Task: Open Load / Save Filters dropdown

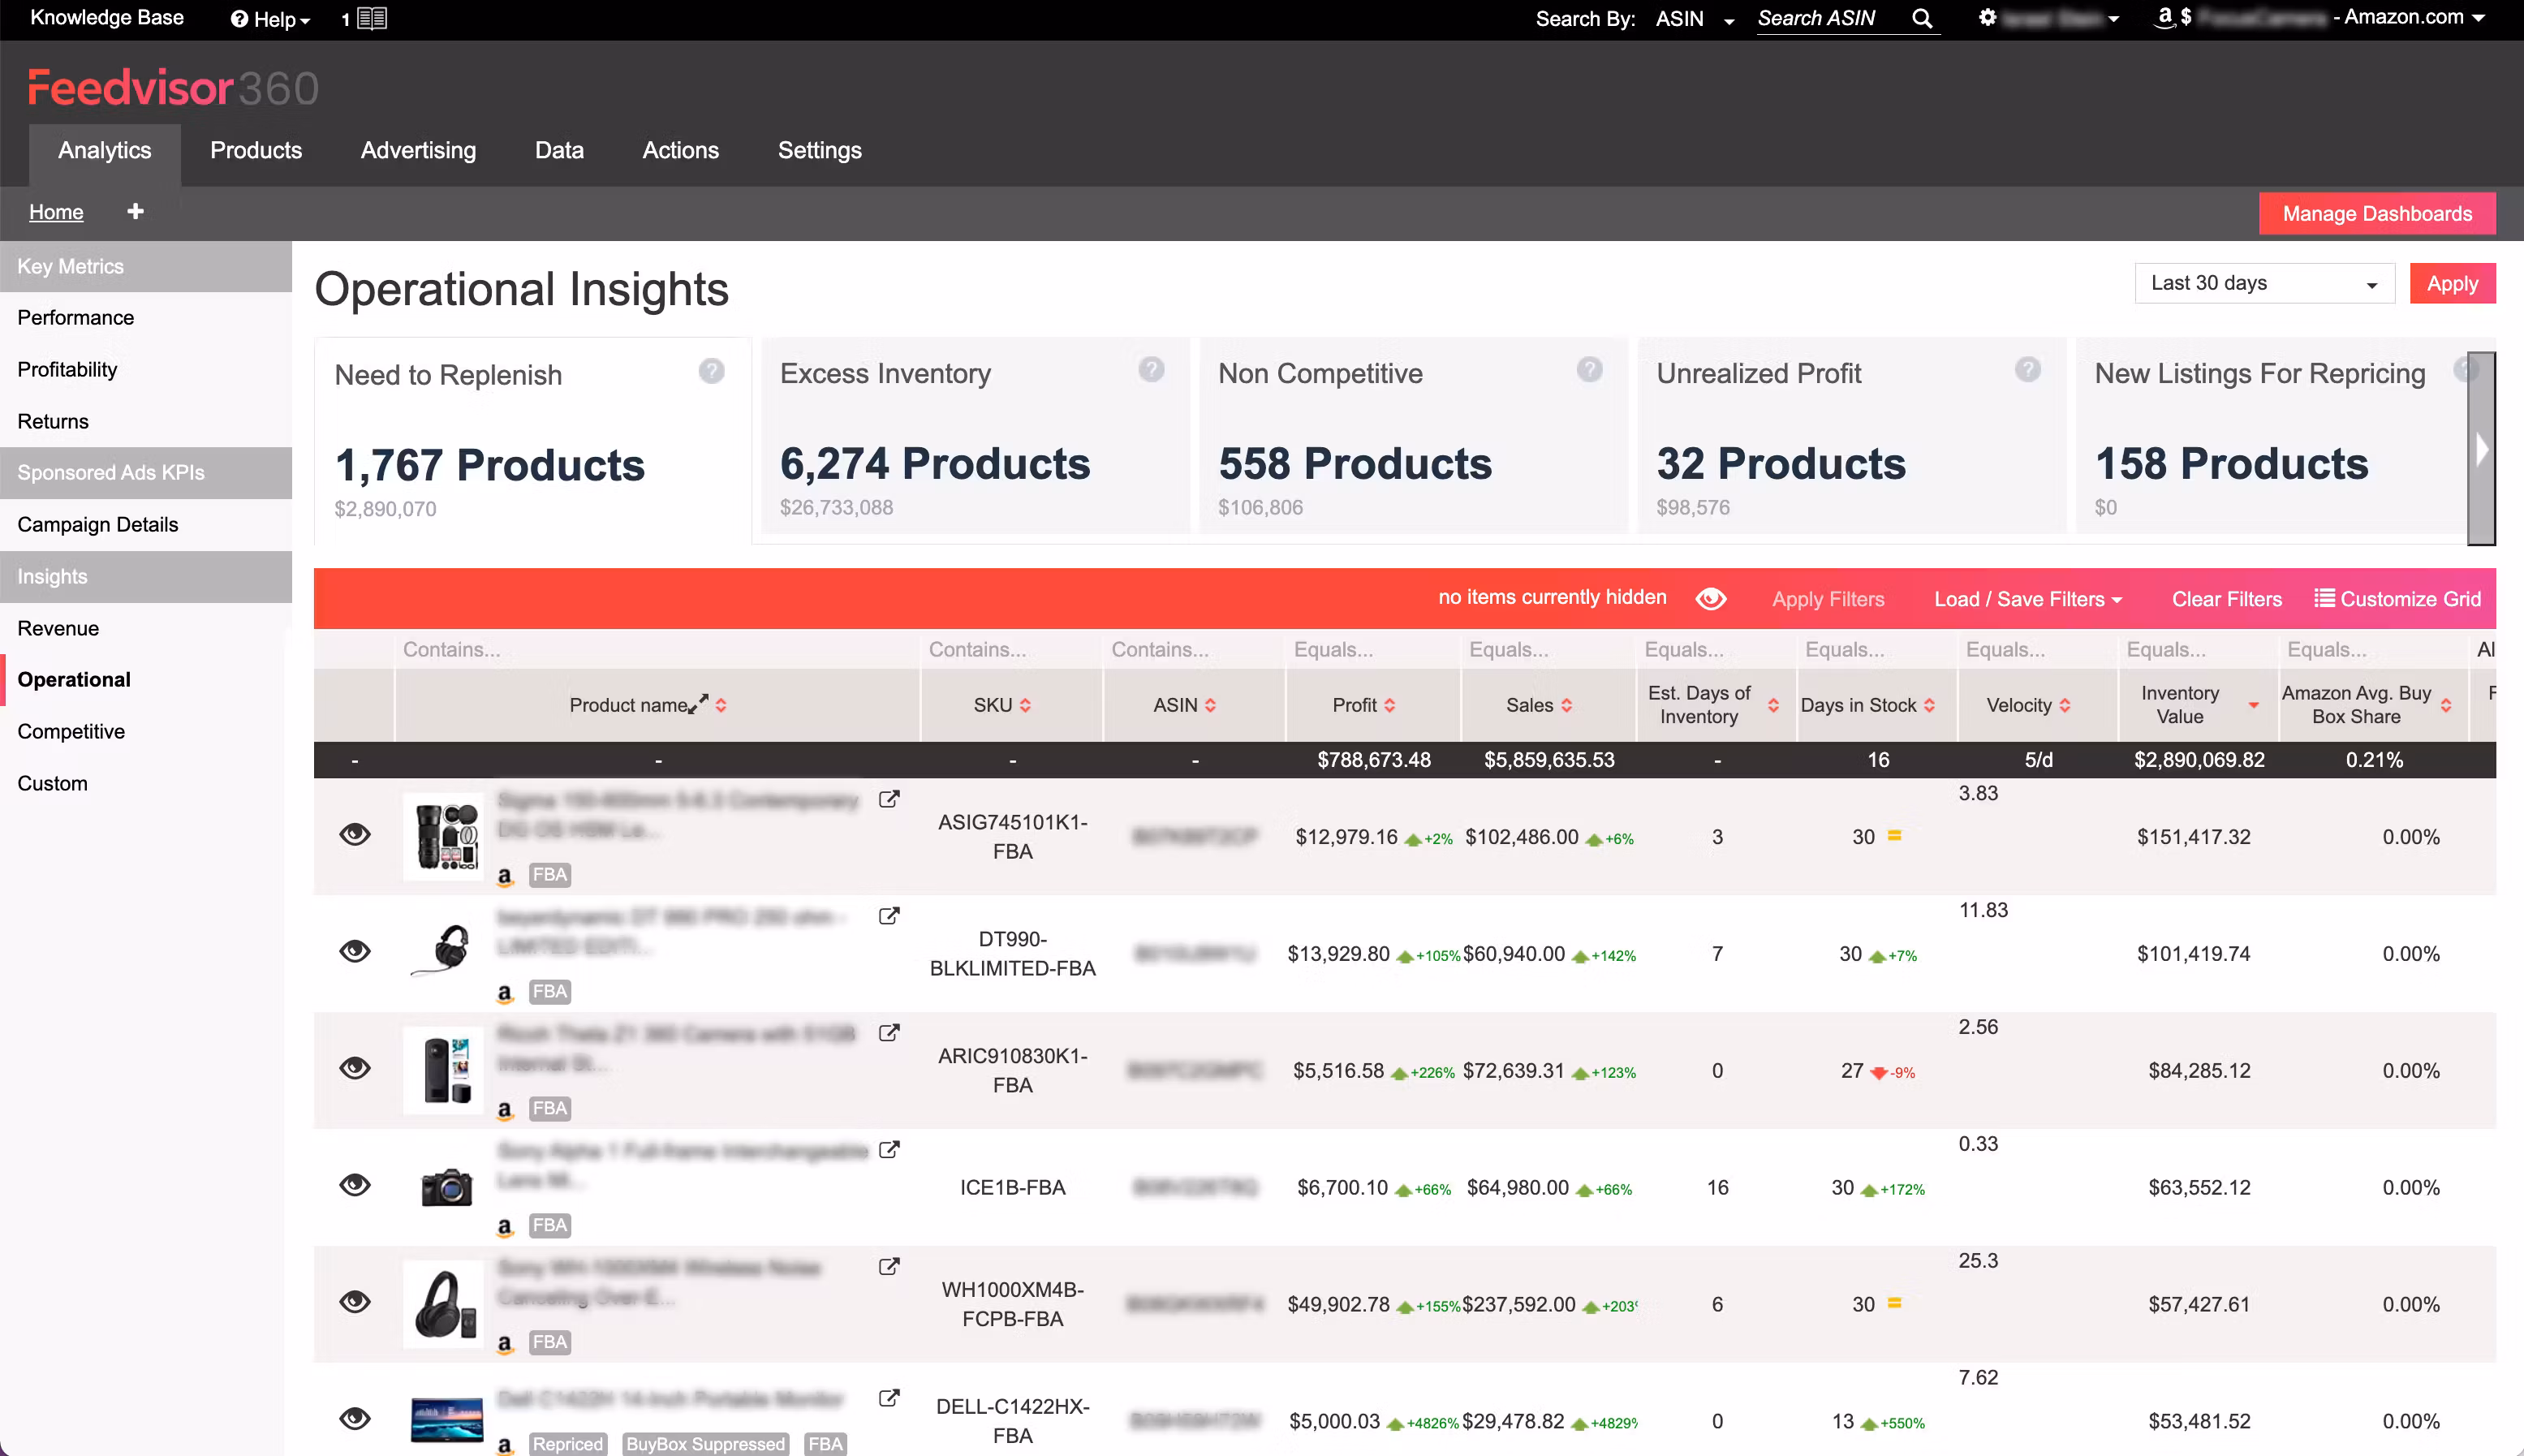Action: (x=2027, y=599)
